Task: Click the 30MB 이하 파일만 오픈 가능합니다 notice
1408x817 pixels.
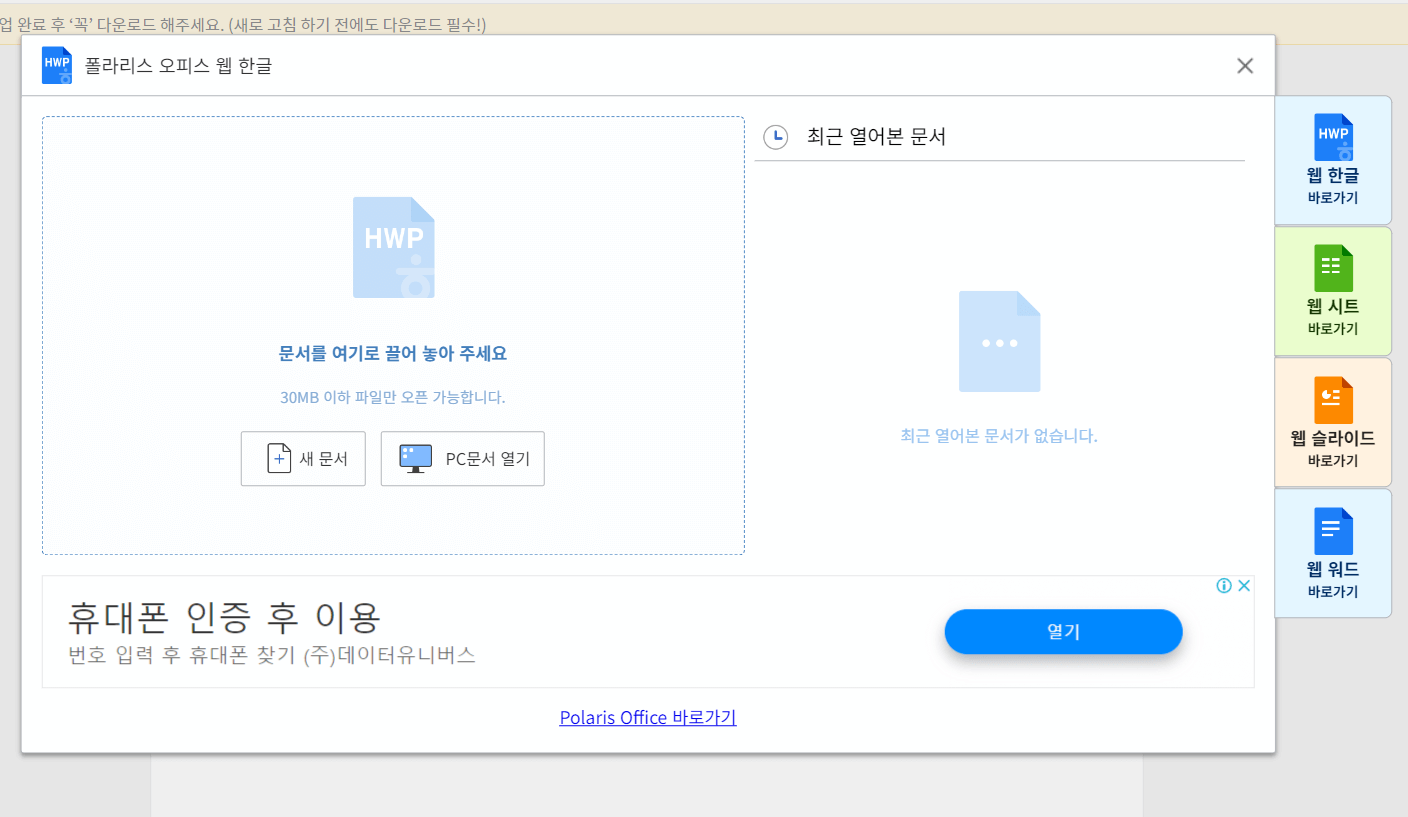Action: coord(393,397)
